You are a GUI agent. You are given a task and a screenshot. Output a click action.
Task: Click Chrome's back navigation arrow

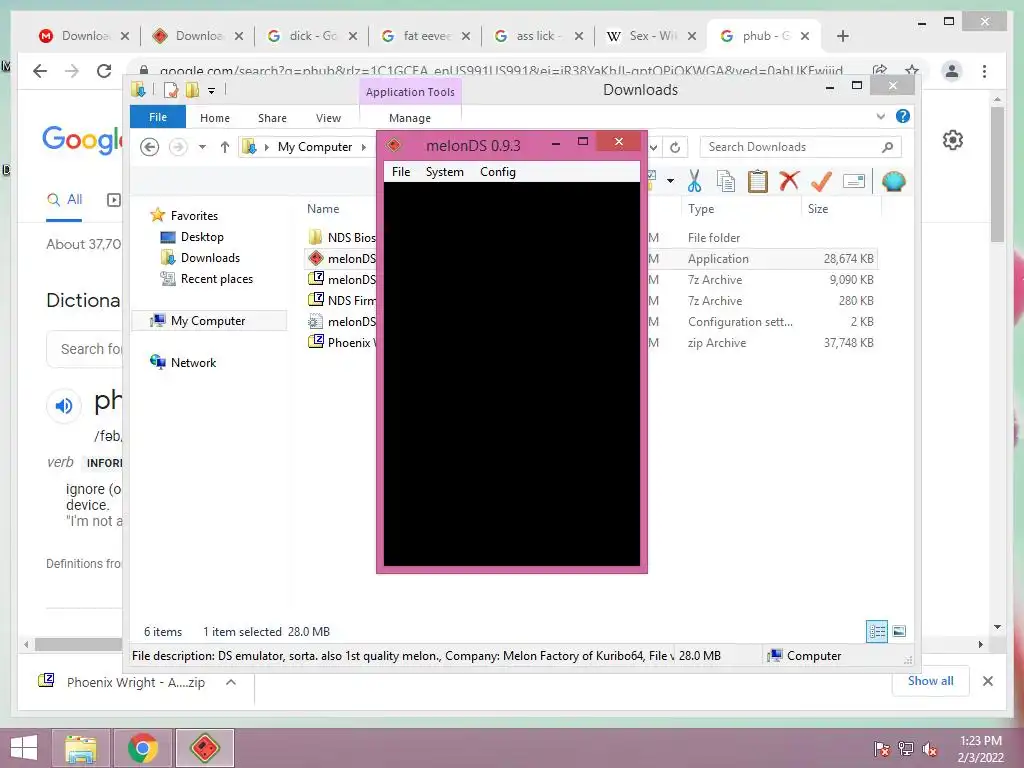point(40,71)
